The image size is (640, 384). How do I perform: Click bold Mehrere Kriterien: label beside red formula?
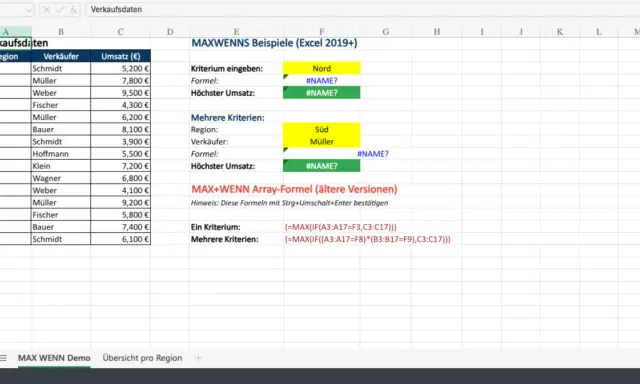[x=224, y=240]
